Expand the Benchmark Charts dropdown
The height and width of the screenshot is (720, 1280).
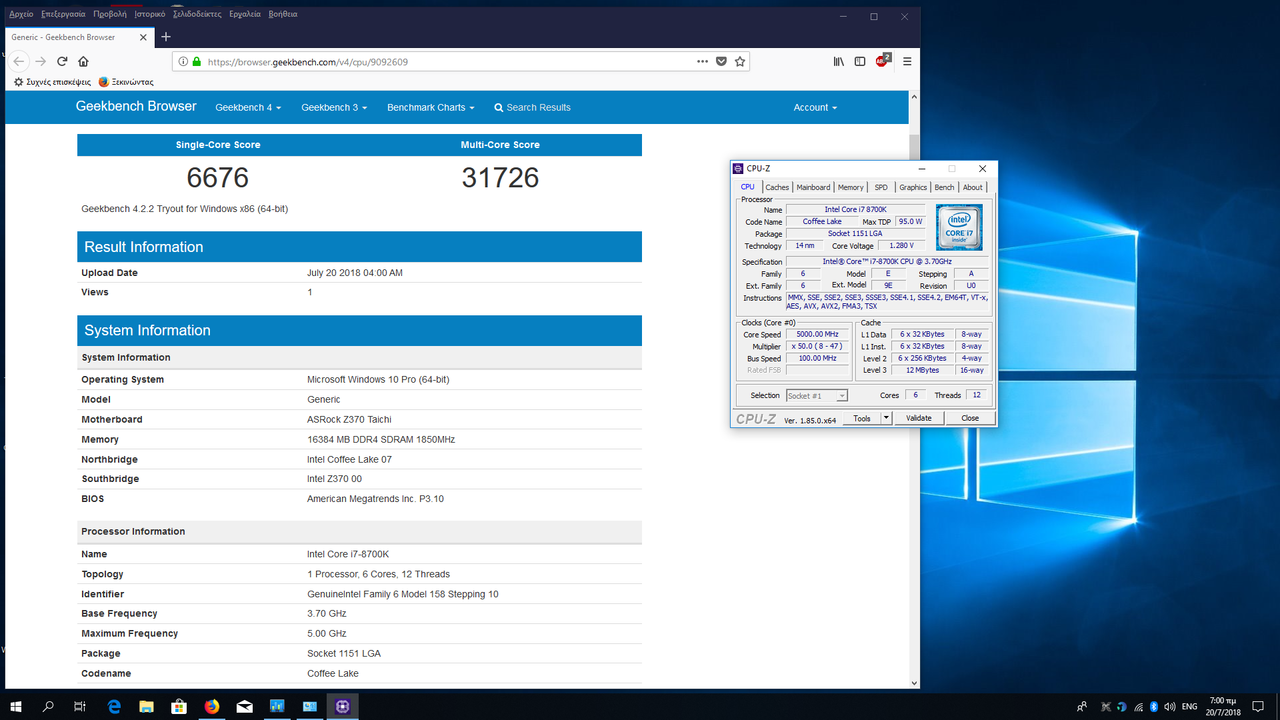430,107
